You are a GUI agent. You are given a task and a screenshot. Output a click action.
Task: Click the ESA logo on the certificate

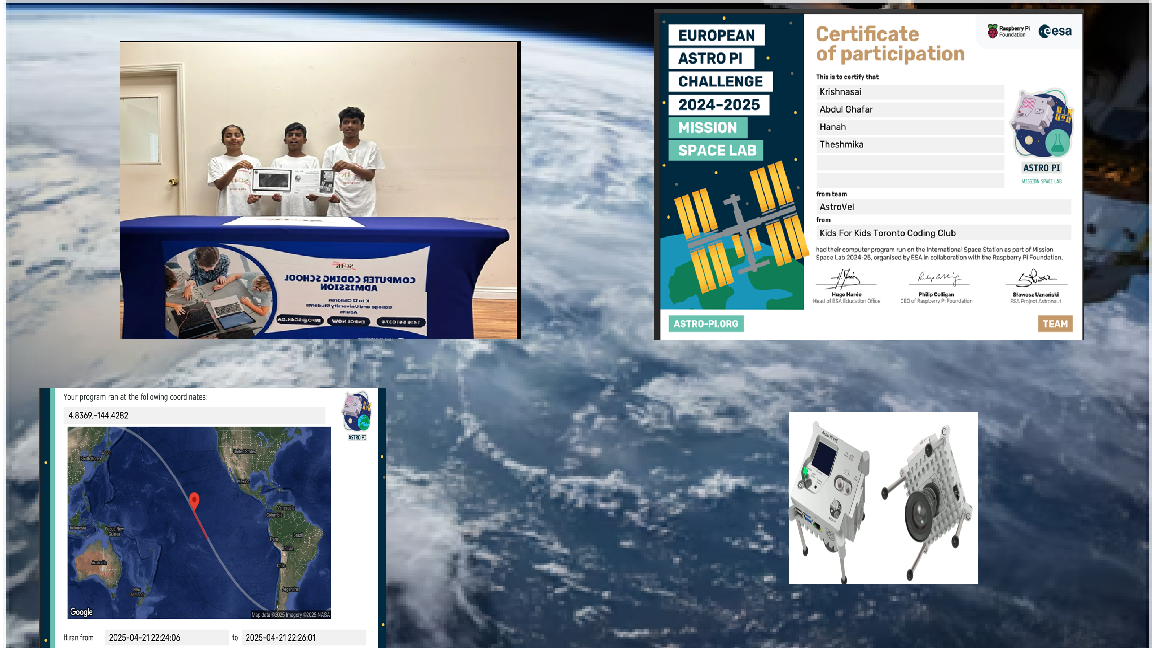point(1055,31)
